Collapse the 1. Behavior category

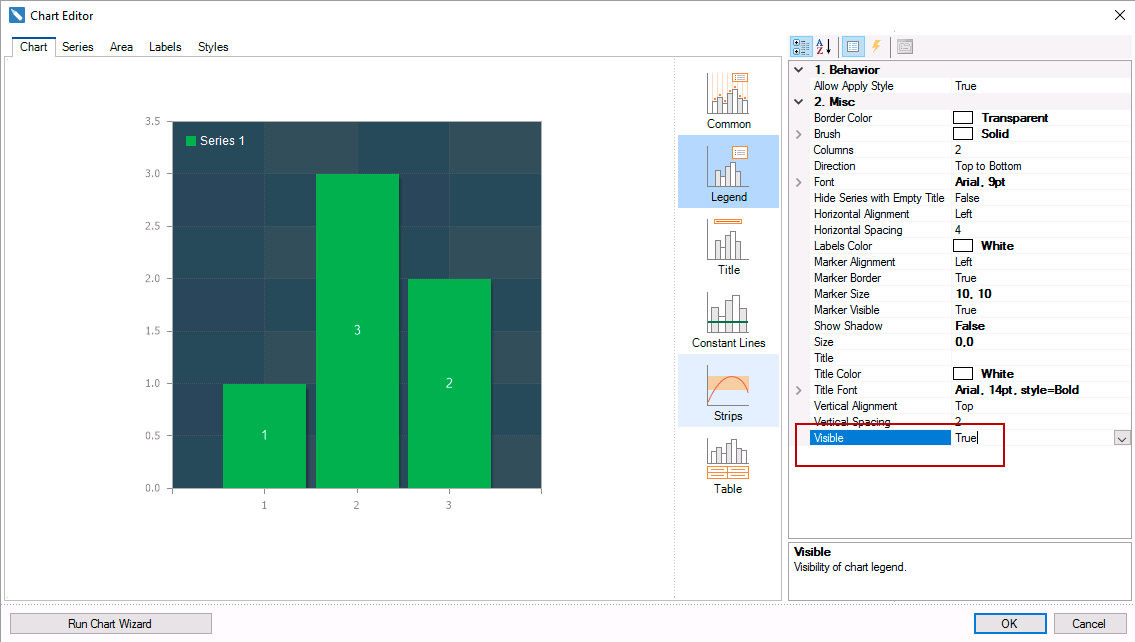click(x=798, y=70)
